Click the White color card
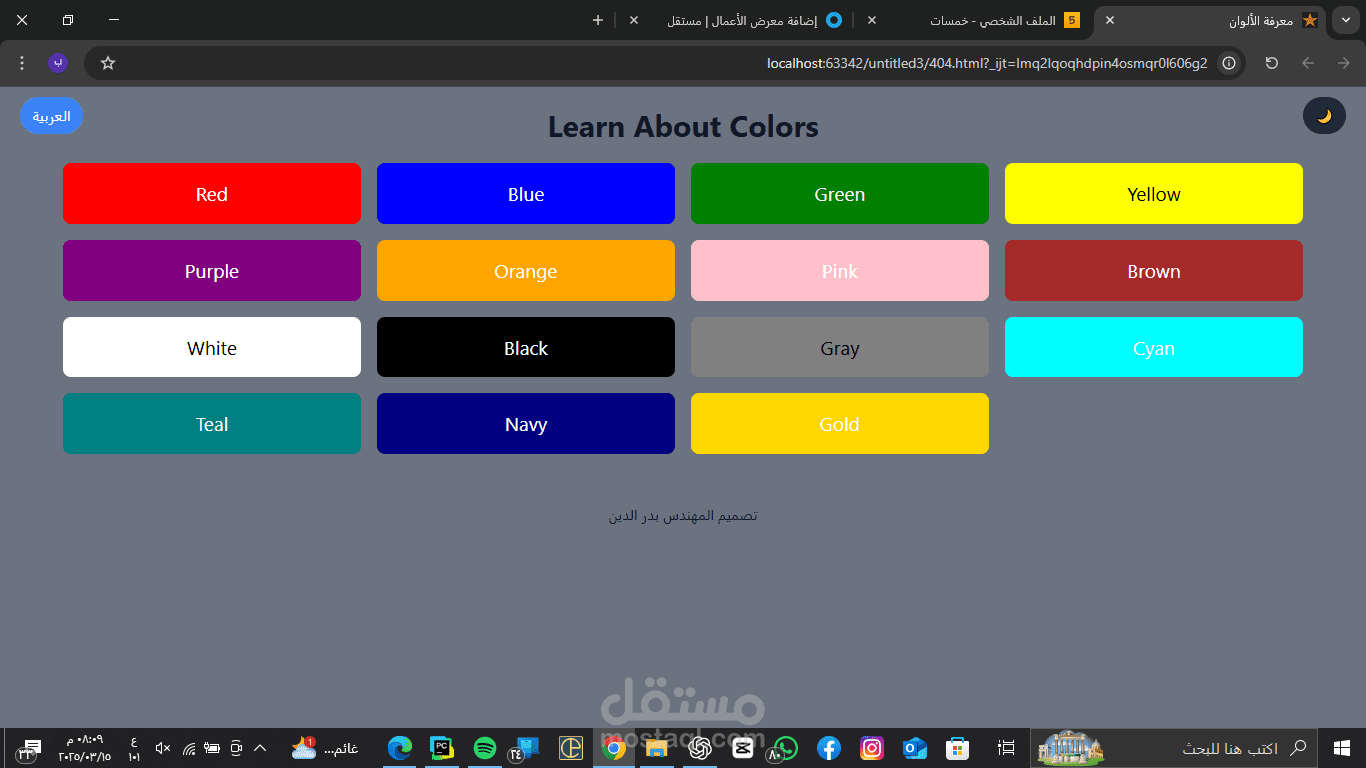 212,348
